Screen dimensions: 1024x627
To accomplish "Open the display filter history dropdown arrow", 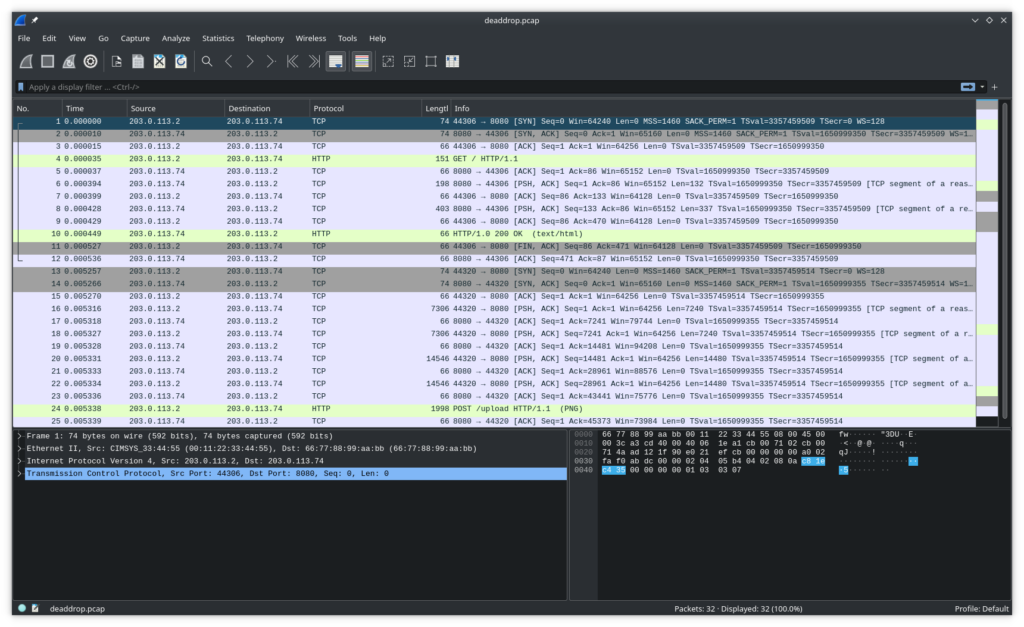I will pos(983,87).
